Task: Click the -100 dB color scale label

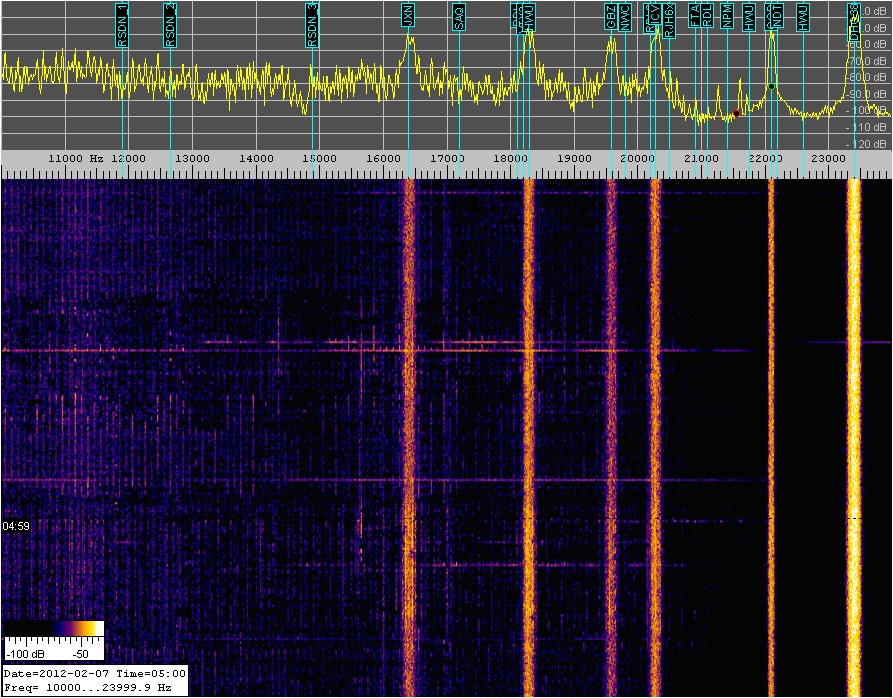Action: [x=24, y=654]
